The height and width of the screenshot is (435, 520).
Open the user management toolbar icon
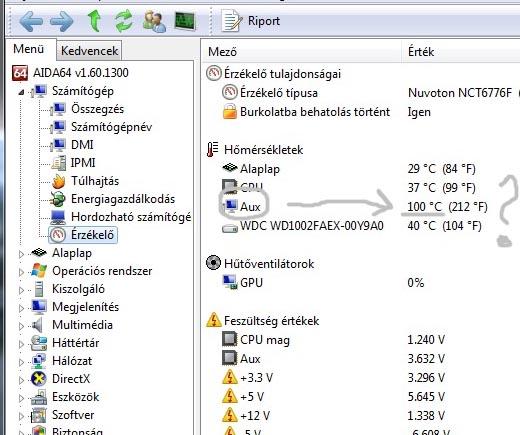pos(154,21)
